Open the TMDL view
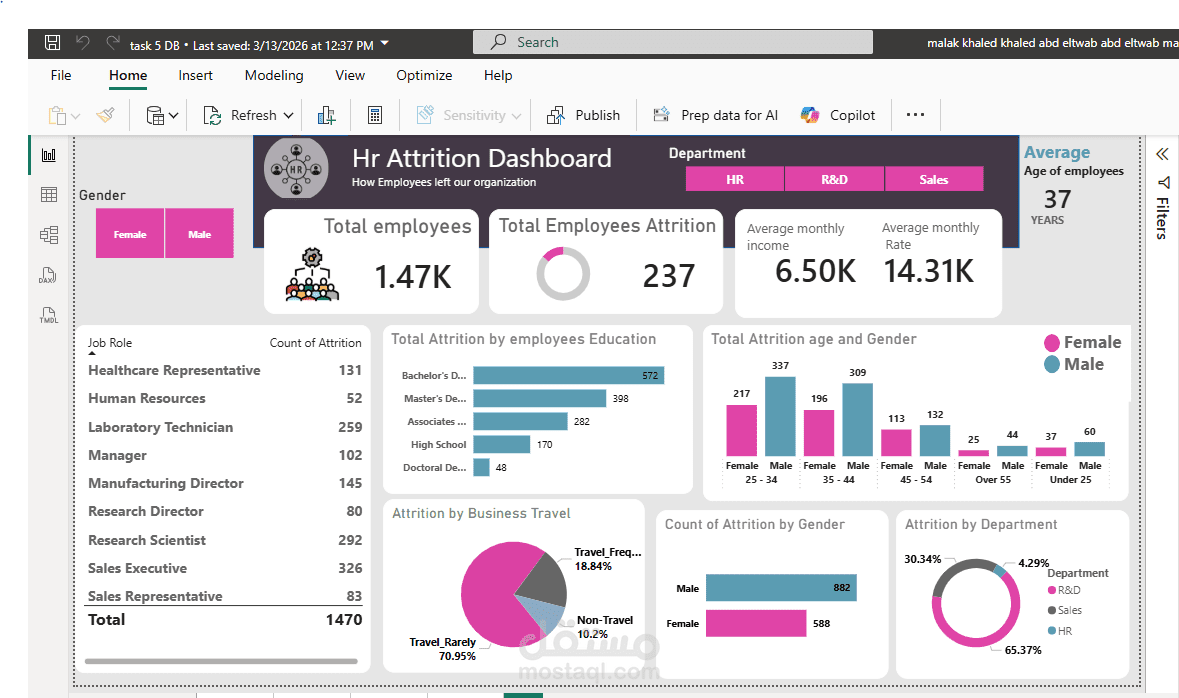Screen dimensions: 1179x698 pos(47,315)
